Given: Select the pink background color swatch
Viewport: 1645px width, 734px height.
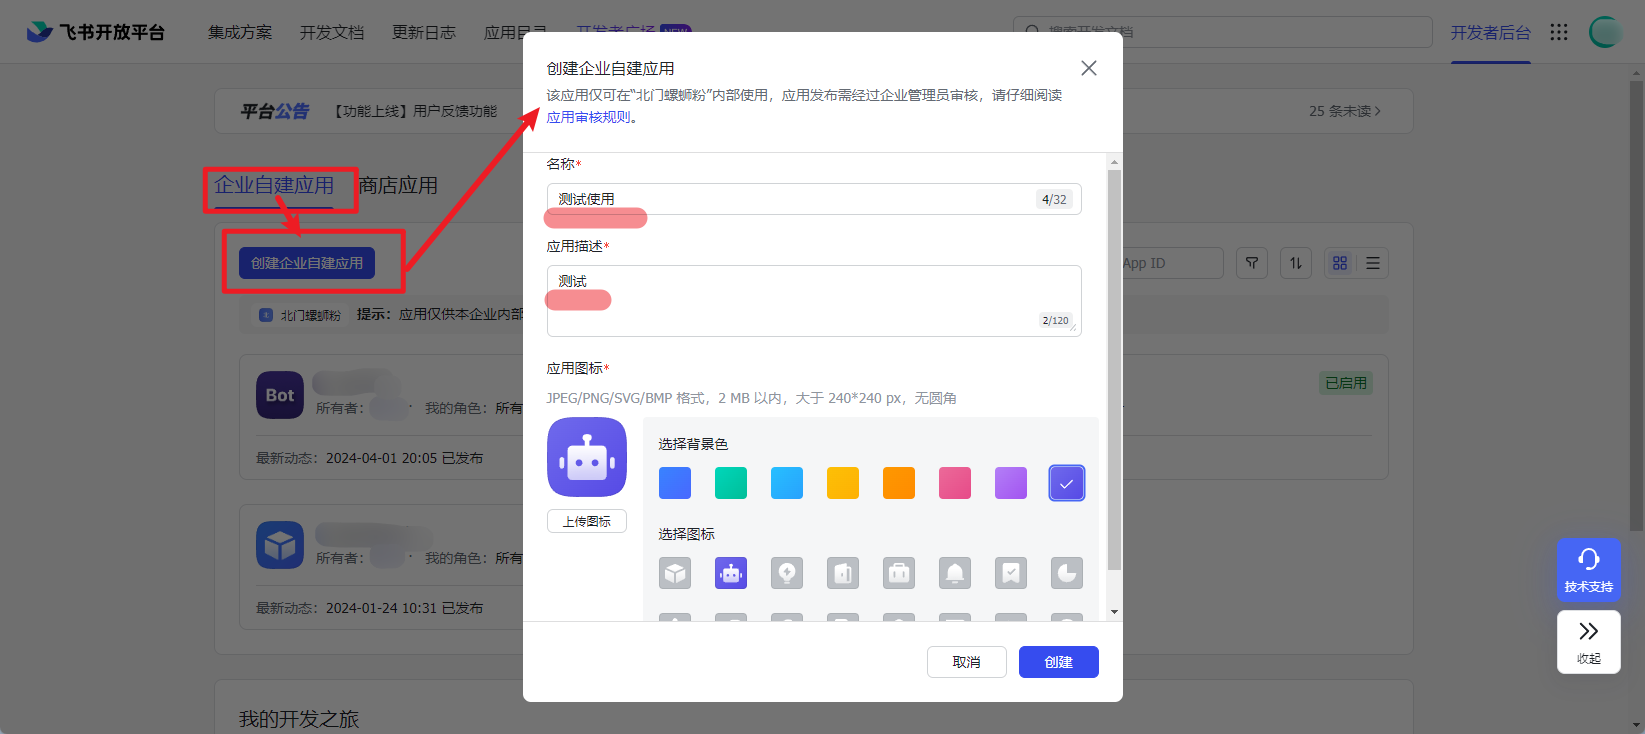Looking at the screenshot, I should [x=955, y=483].
